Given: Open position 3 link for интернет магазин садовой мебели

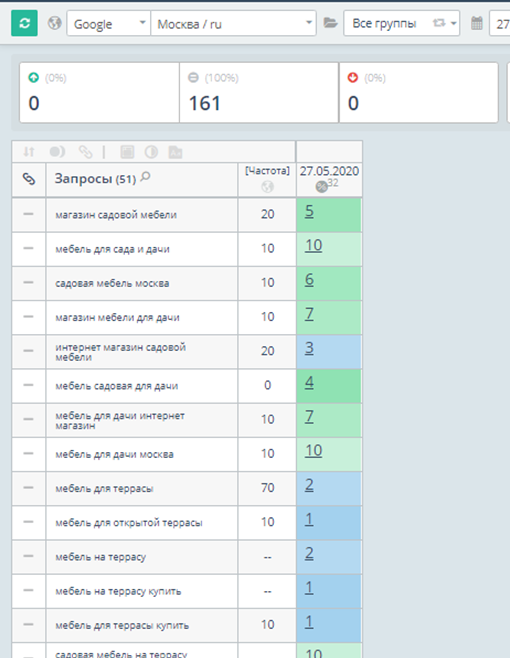Looking at the screenshot, I should point(309,348).
